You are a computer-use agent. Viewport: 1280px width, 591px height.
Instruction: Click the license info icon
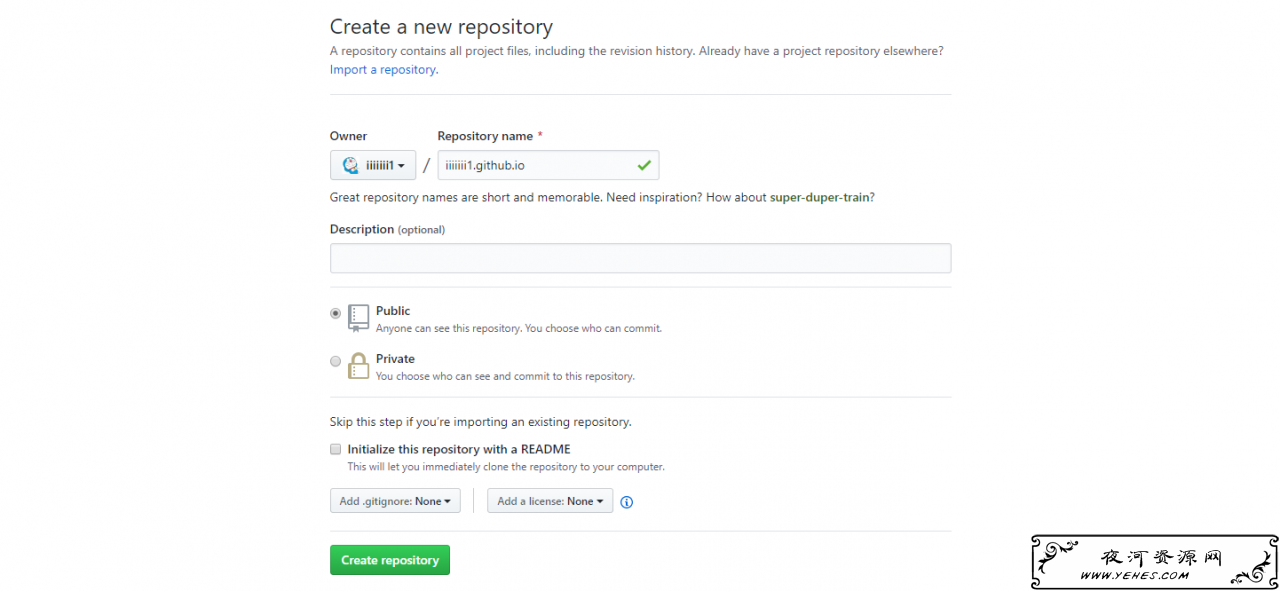point(627,502)
